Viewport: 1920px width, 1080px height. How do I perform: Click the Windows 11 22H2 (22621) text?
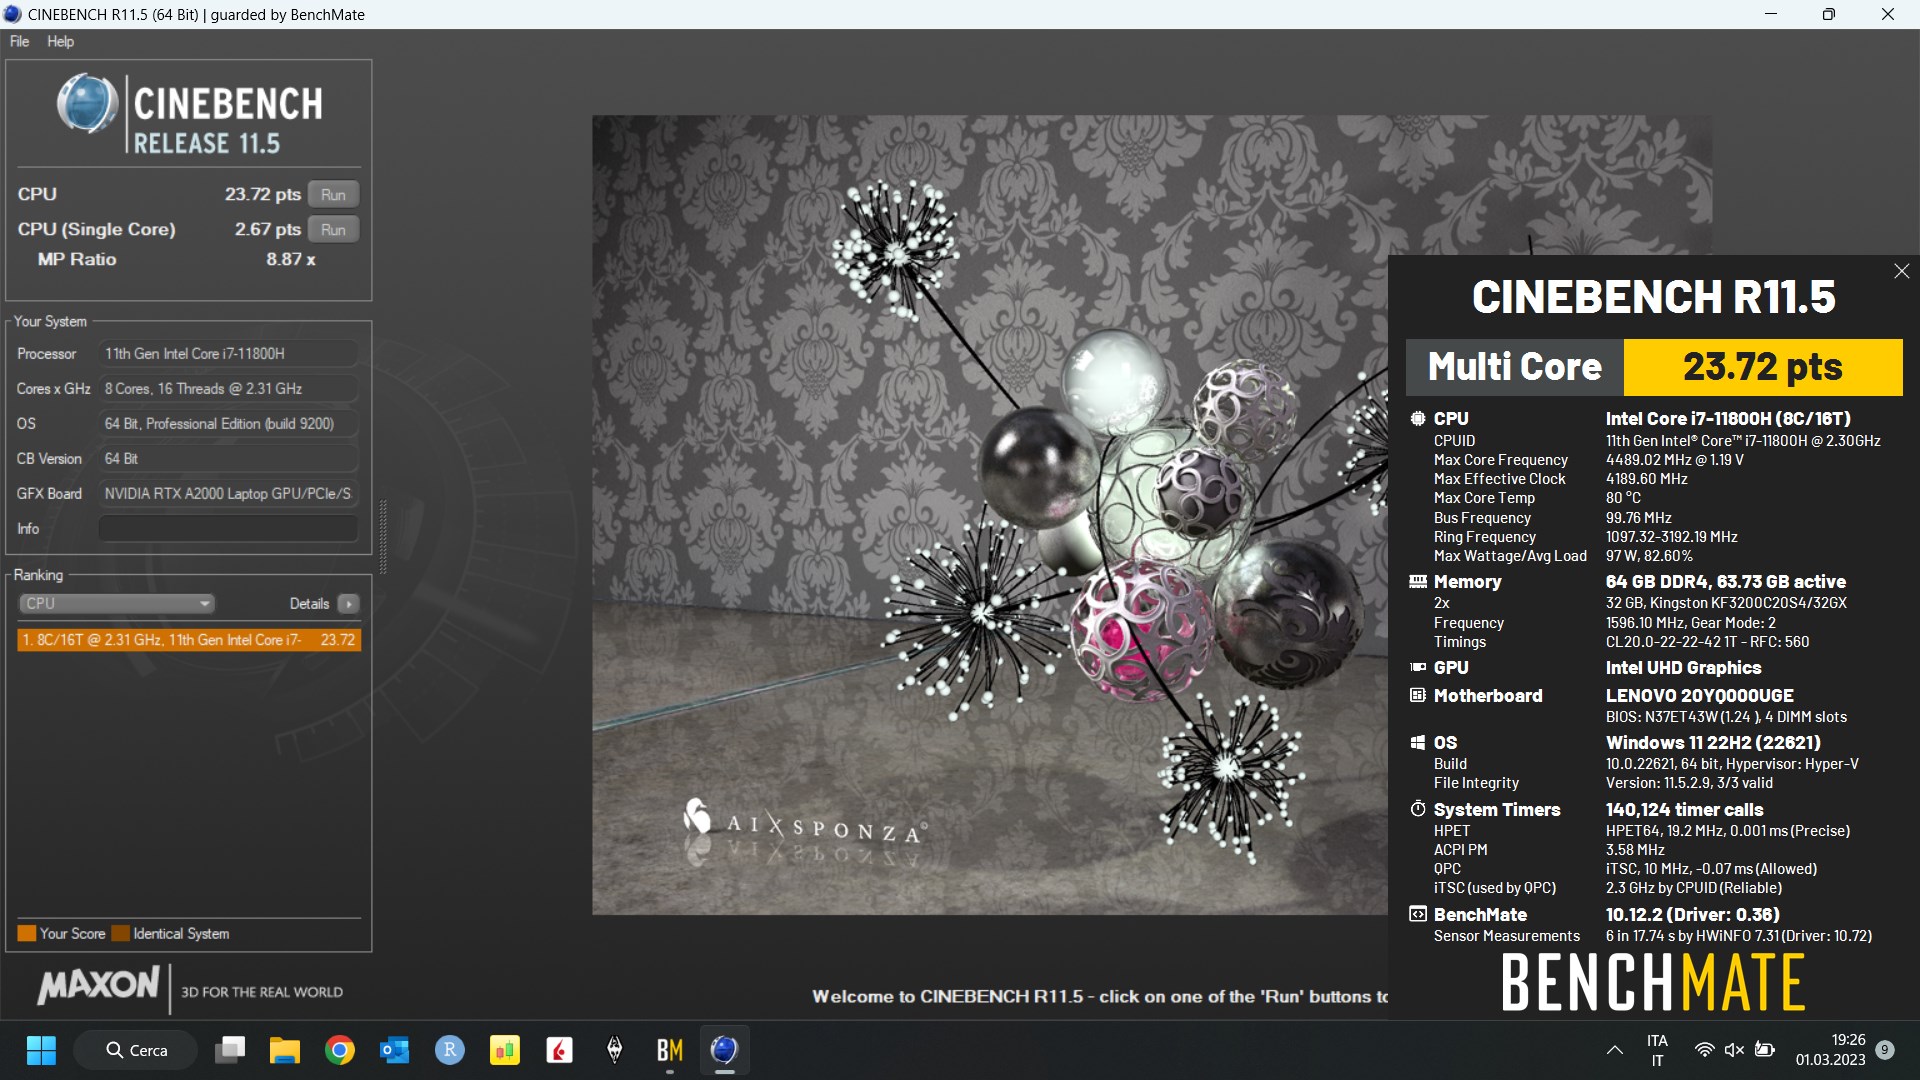[x=1713, y=742]
